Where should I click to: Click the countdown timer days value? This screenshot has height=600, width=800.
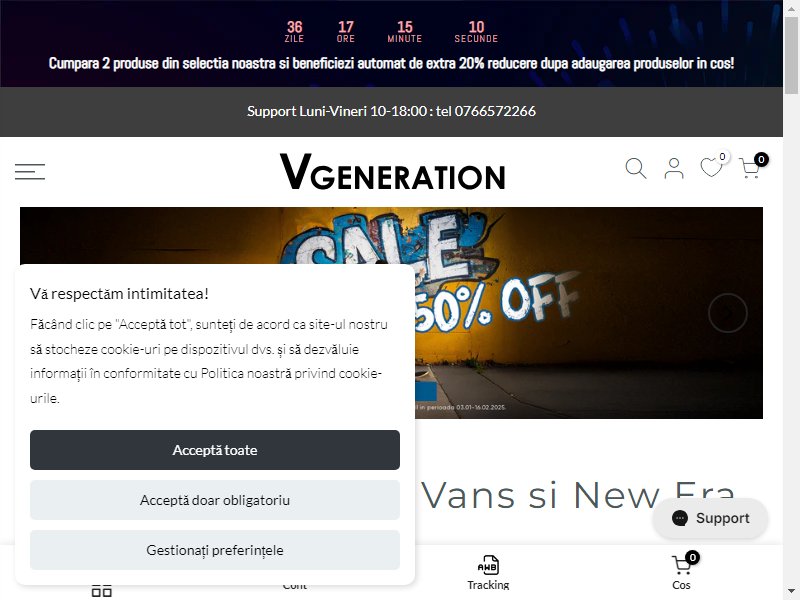(294, 27)
